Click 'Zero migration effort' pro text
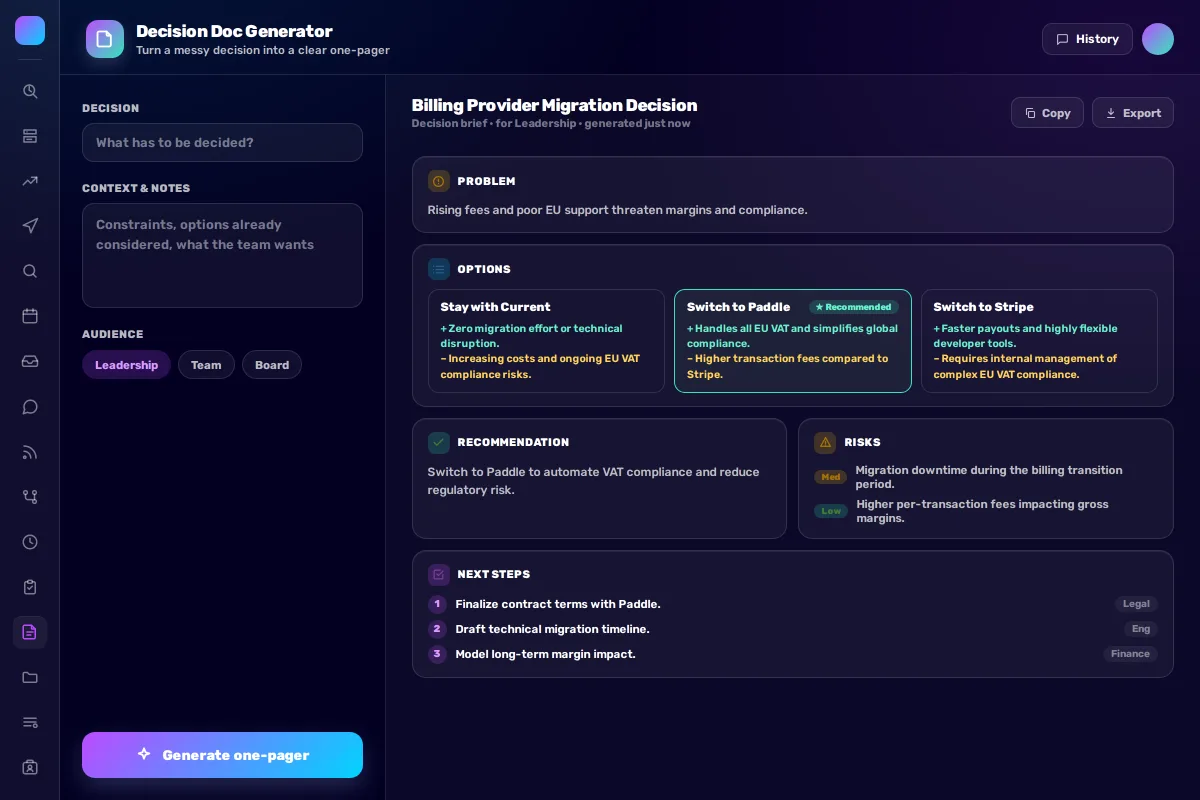 point(531,336)
